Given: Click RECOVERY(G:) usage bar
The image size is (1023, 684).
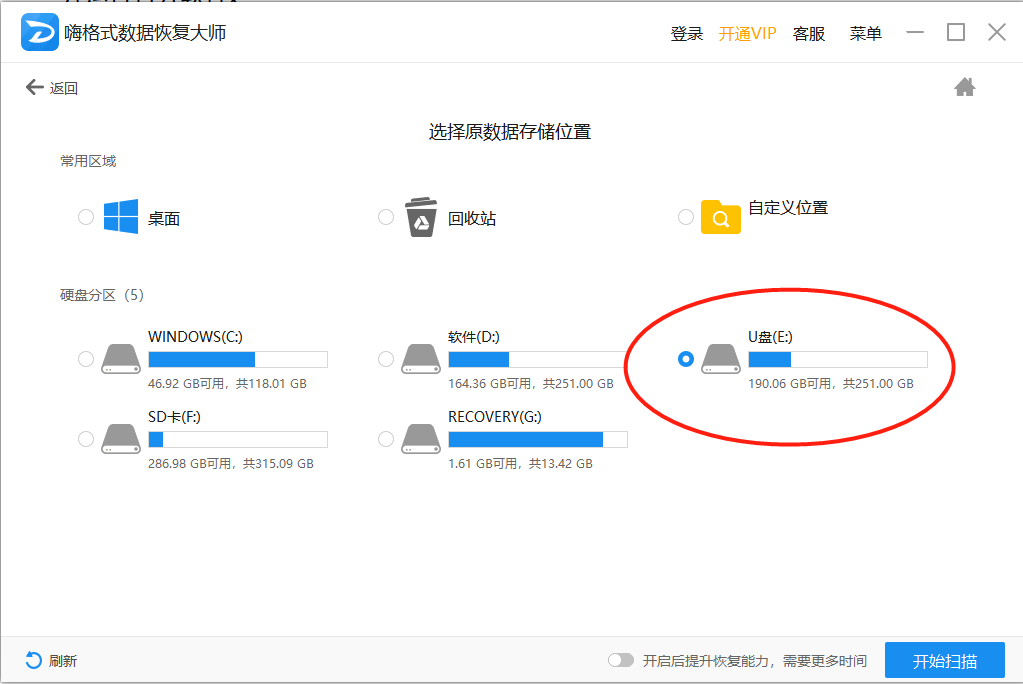Looking at the screenshot, I should coord(538,440).
